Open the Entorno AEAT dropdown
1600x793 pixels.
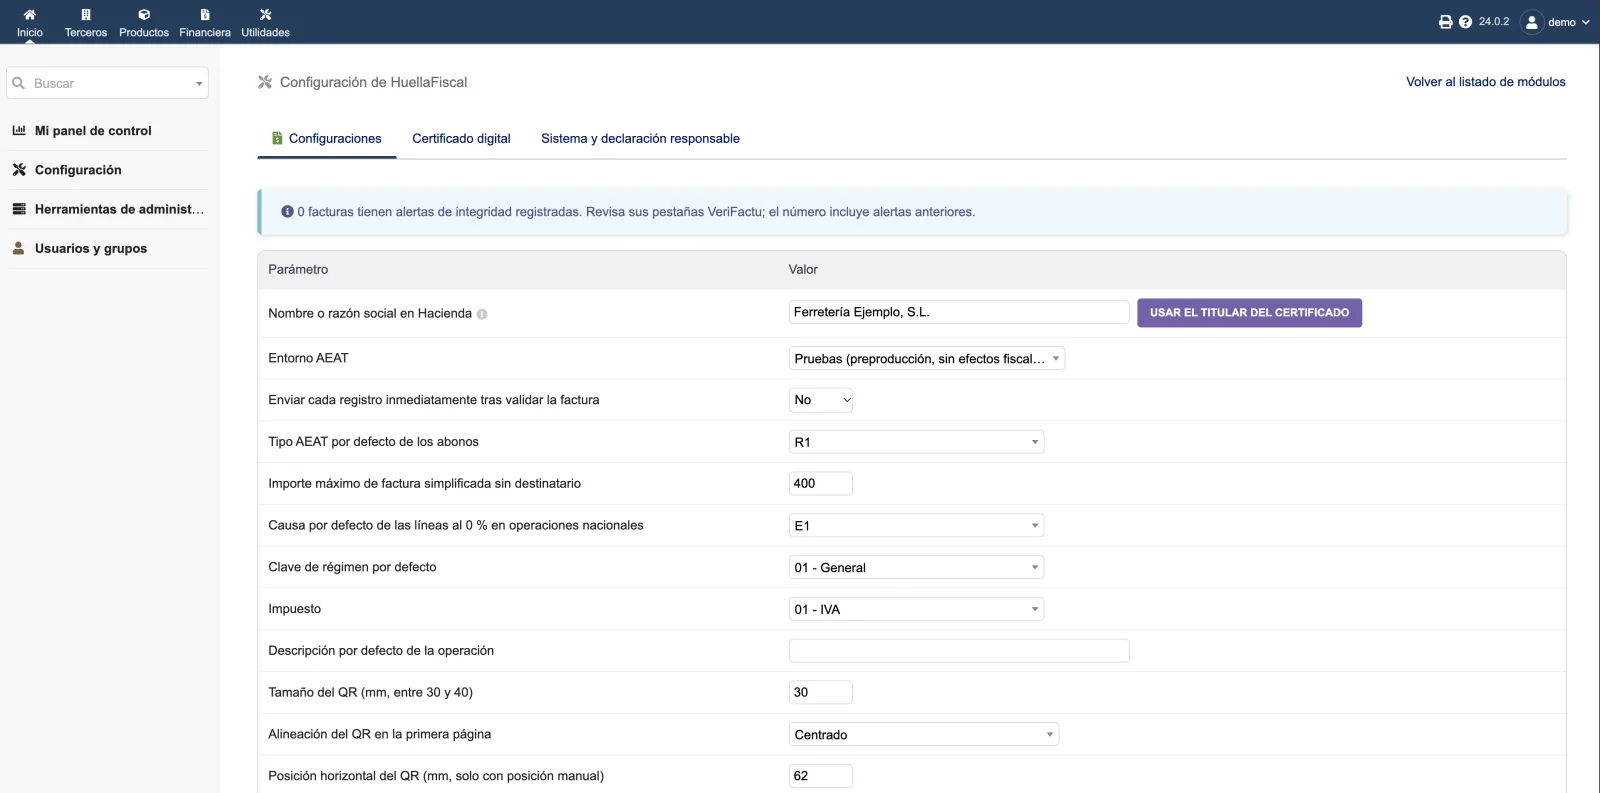[927, 358]
